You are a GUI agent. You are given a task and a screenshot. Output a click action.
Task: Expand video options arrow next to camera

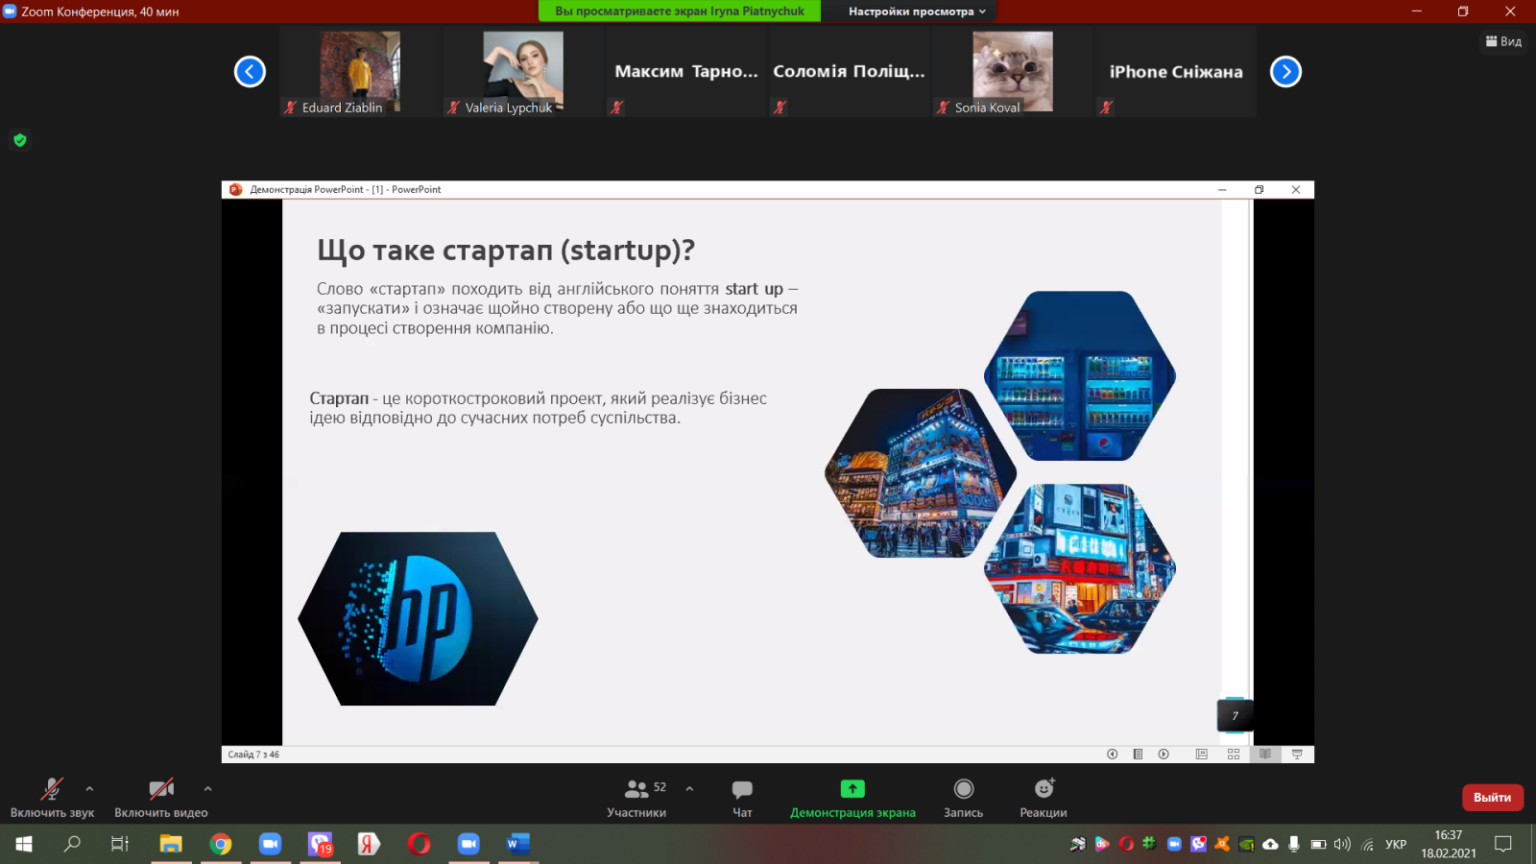[208, 789]
